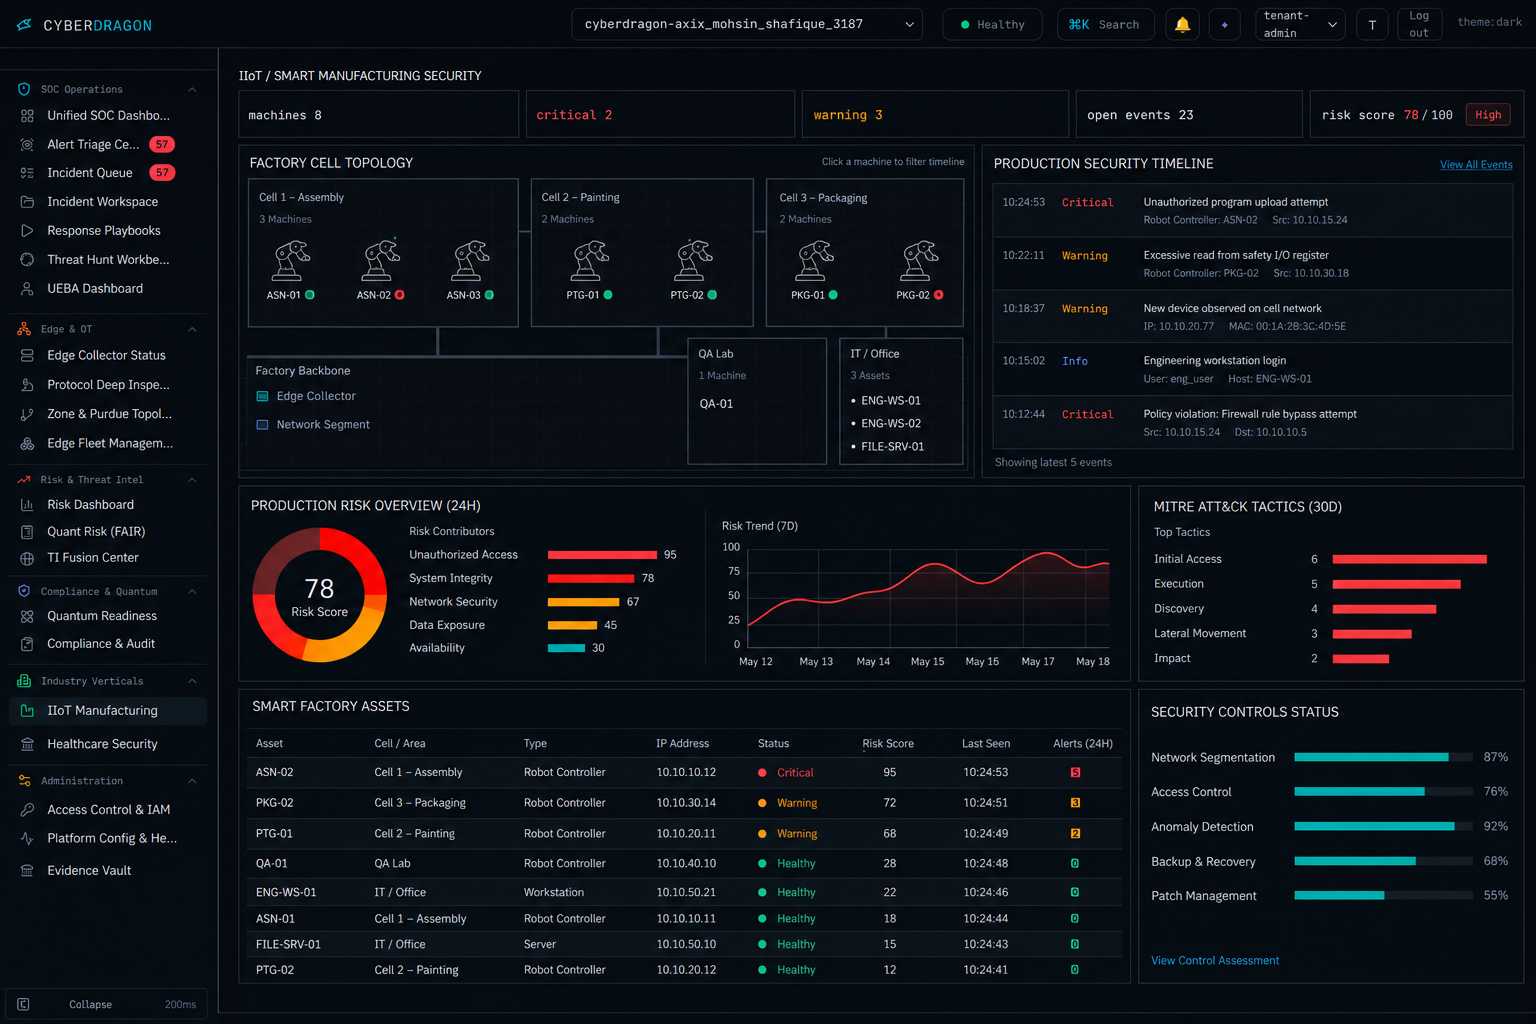Click Network Segmentation 87% progress bar
Image resolution: width=1536 pixels, height=1024 pixels.
pyautogui.click(x=1383, y=757)
